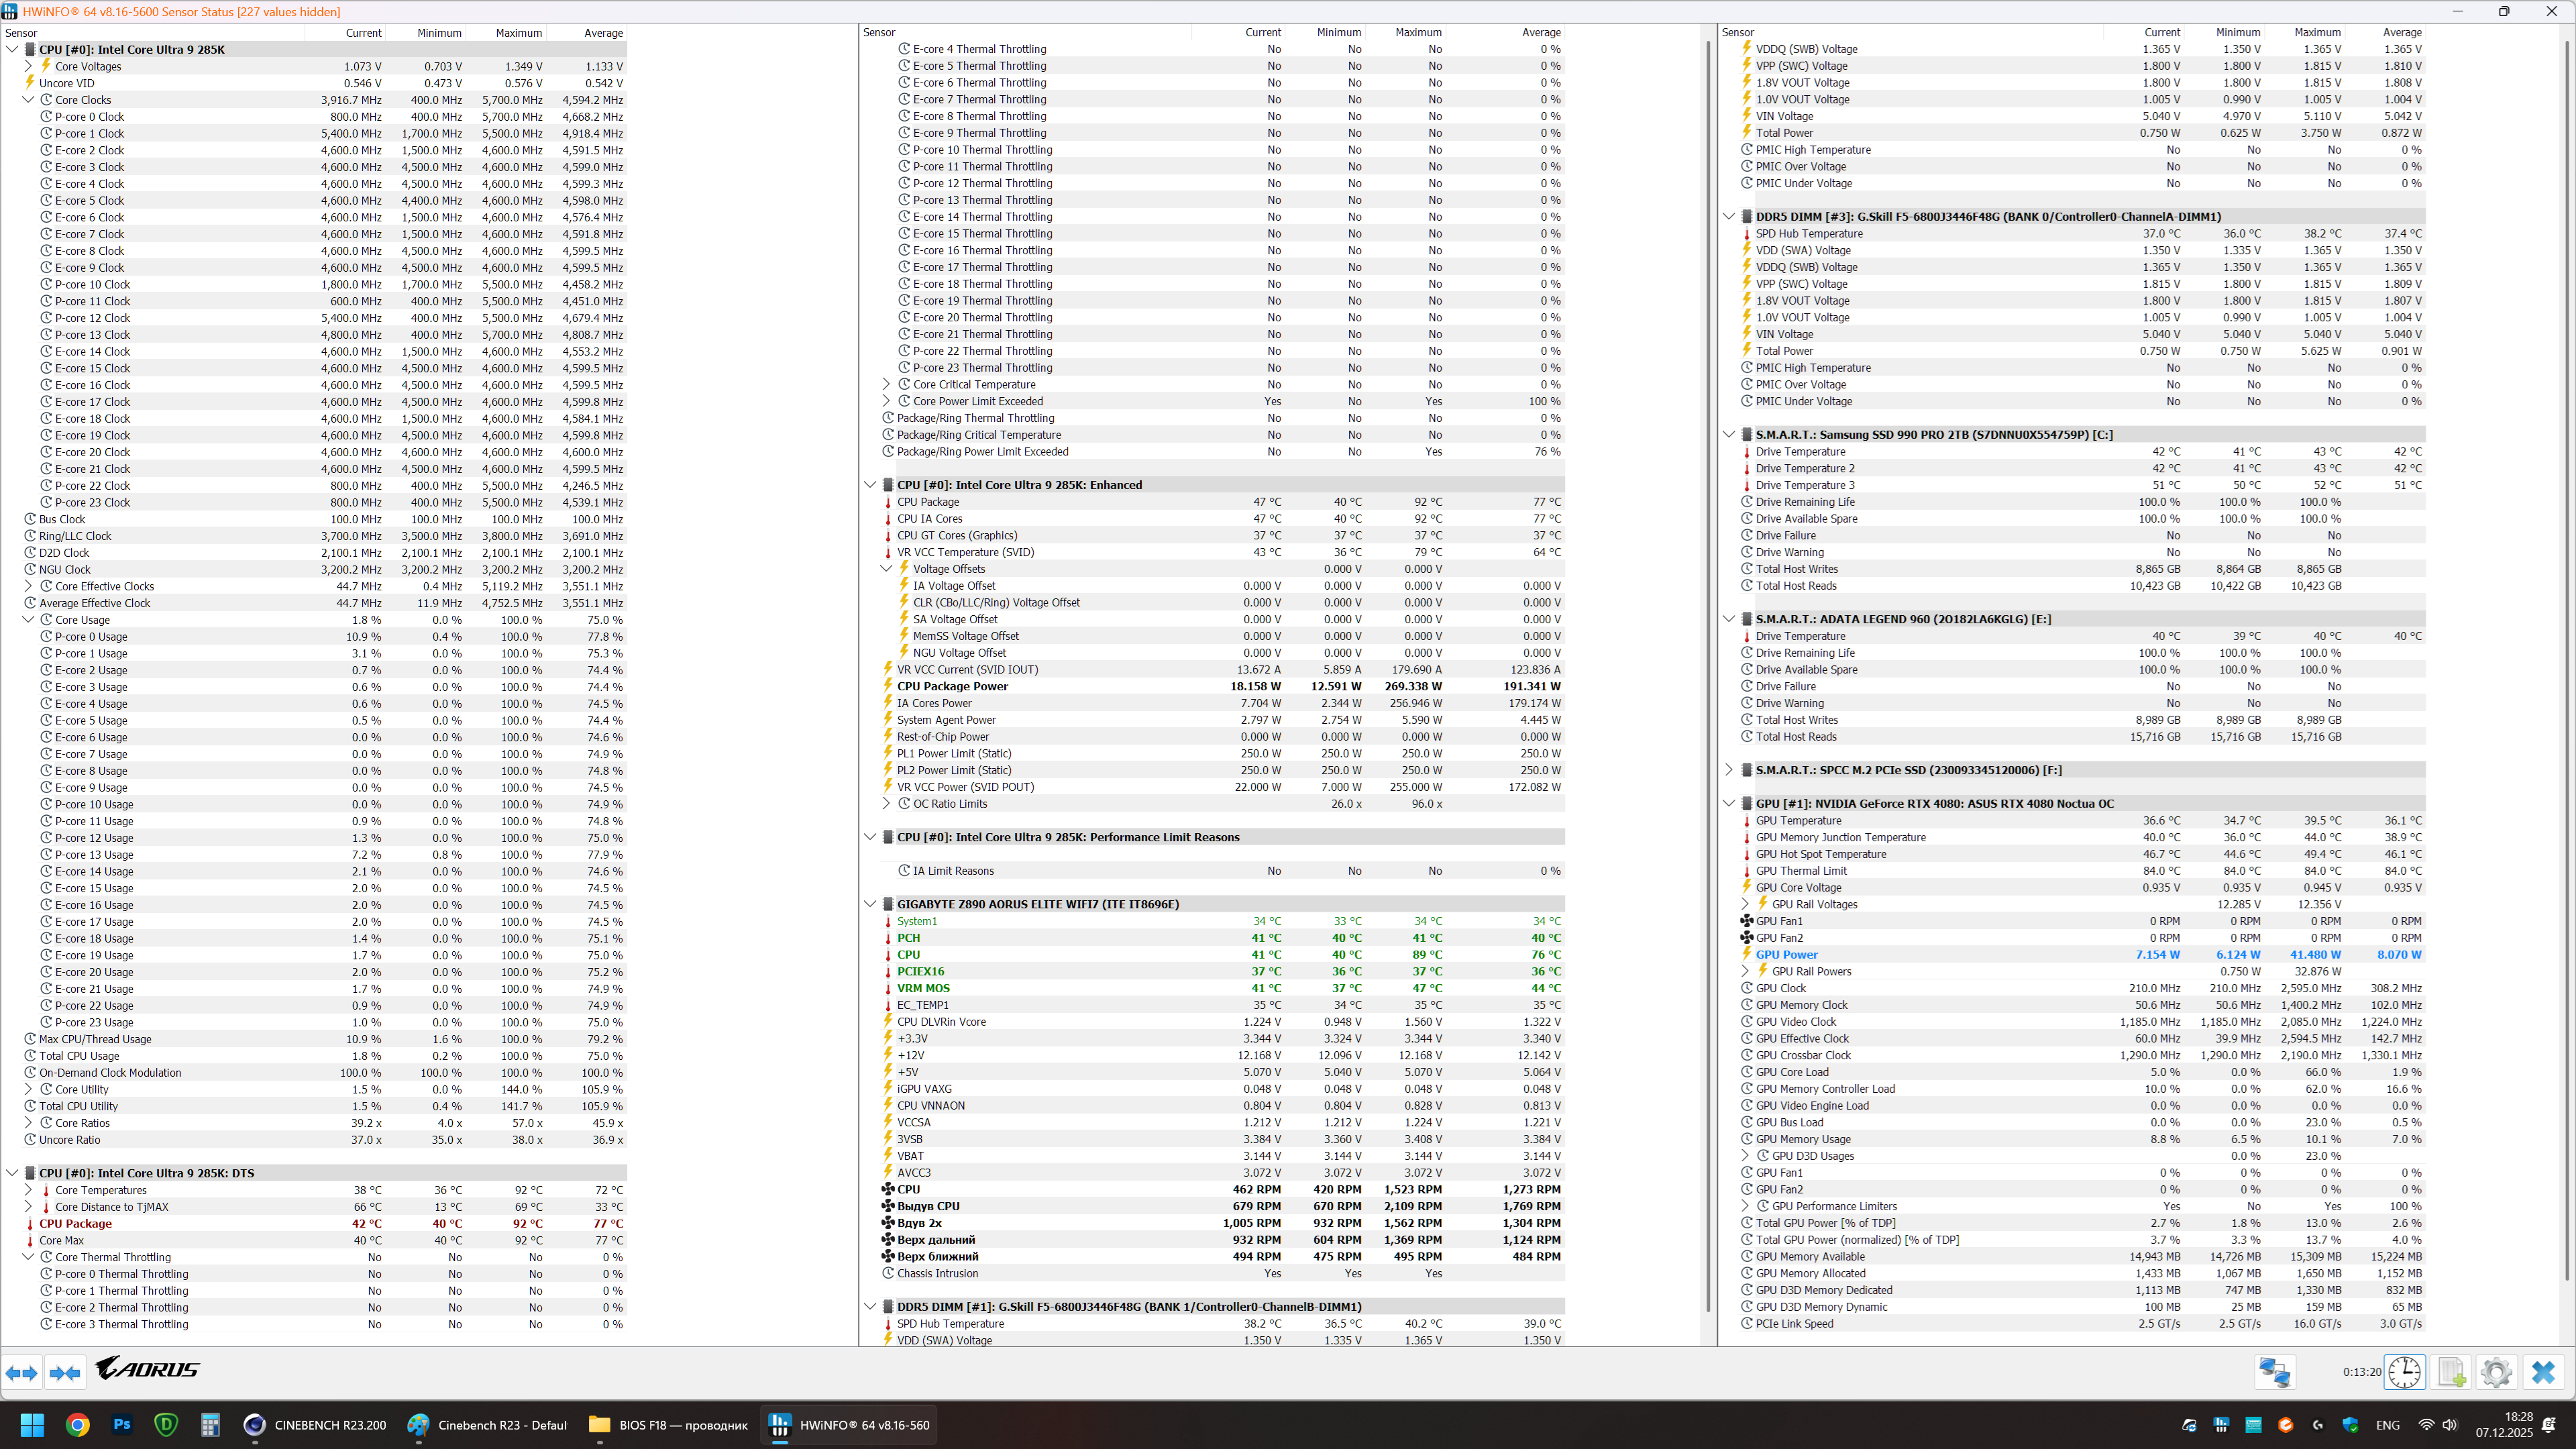This screenshot has height=1449, width=2576.
Task: Open sensor settings with the gear icon
Action: pyautogui.click(x=2496, y=1372)
